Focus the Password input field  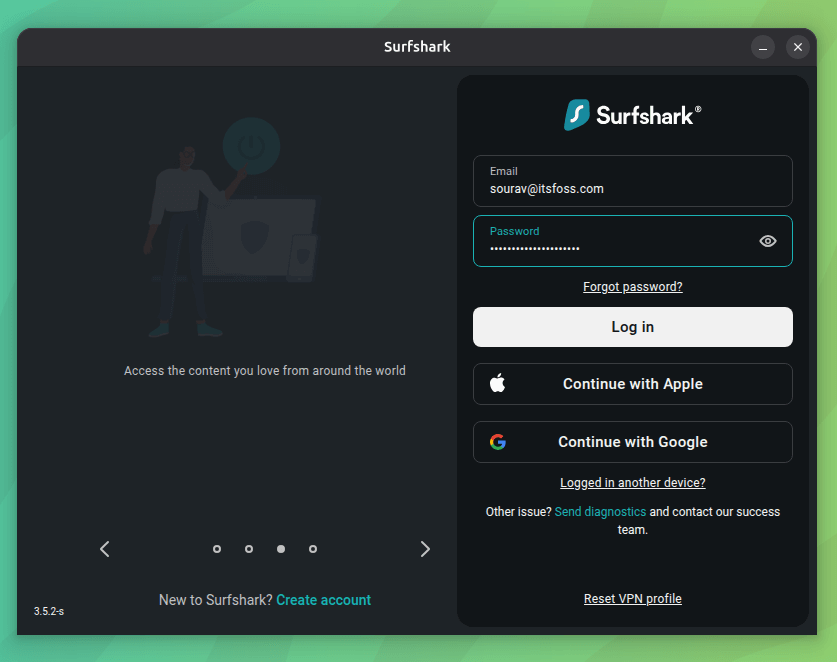pos(633,241)
